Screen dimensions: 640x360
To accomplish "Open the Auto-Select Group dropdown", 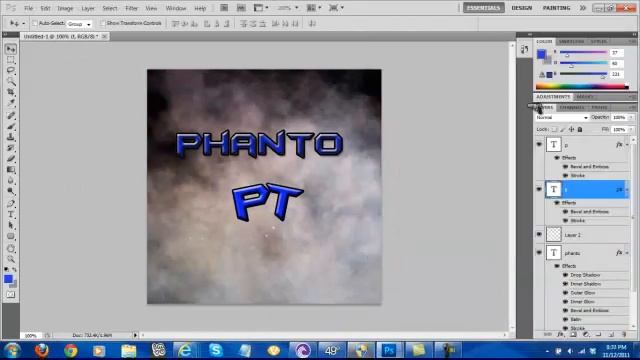I will pos(79,24).
